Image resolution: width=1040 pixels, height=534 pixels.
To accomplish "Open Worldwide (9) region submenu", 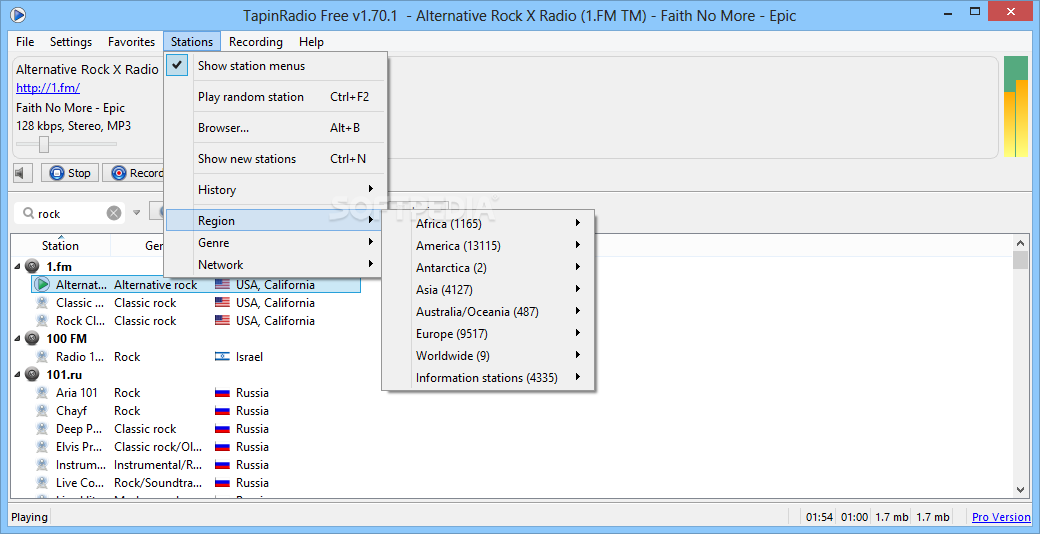I will 488,356.
